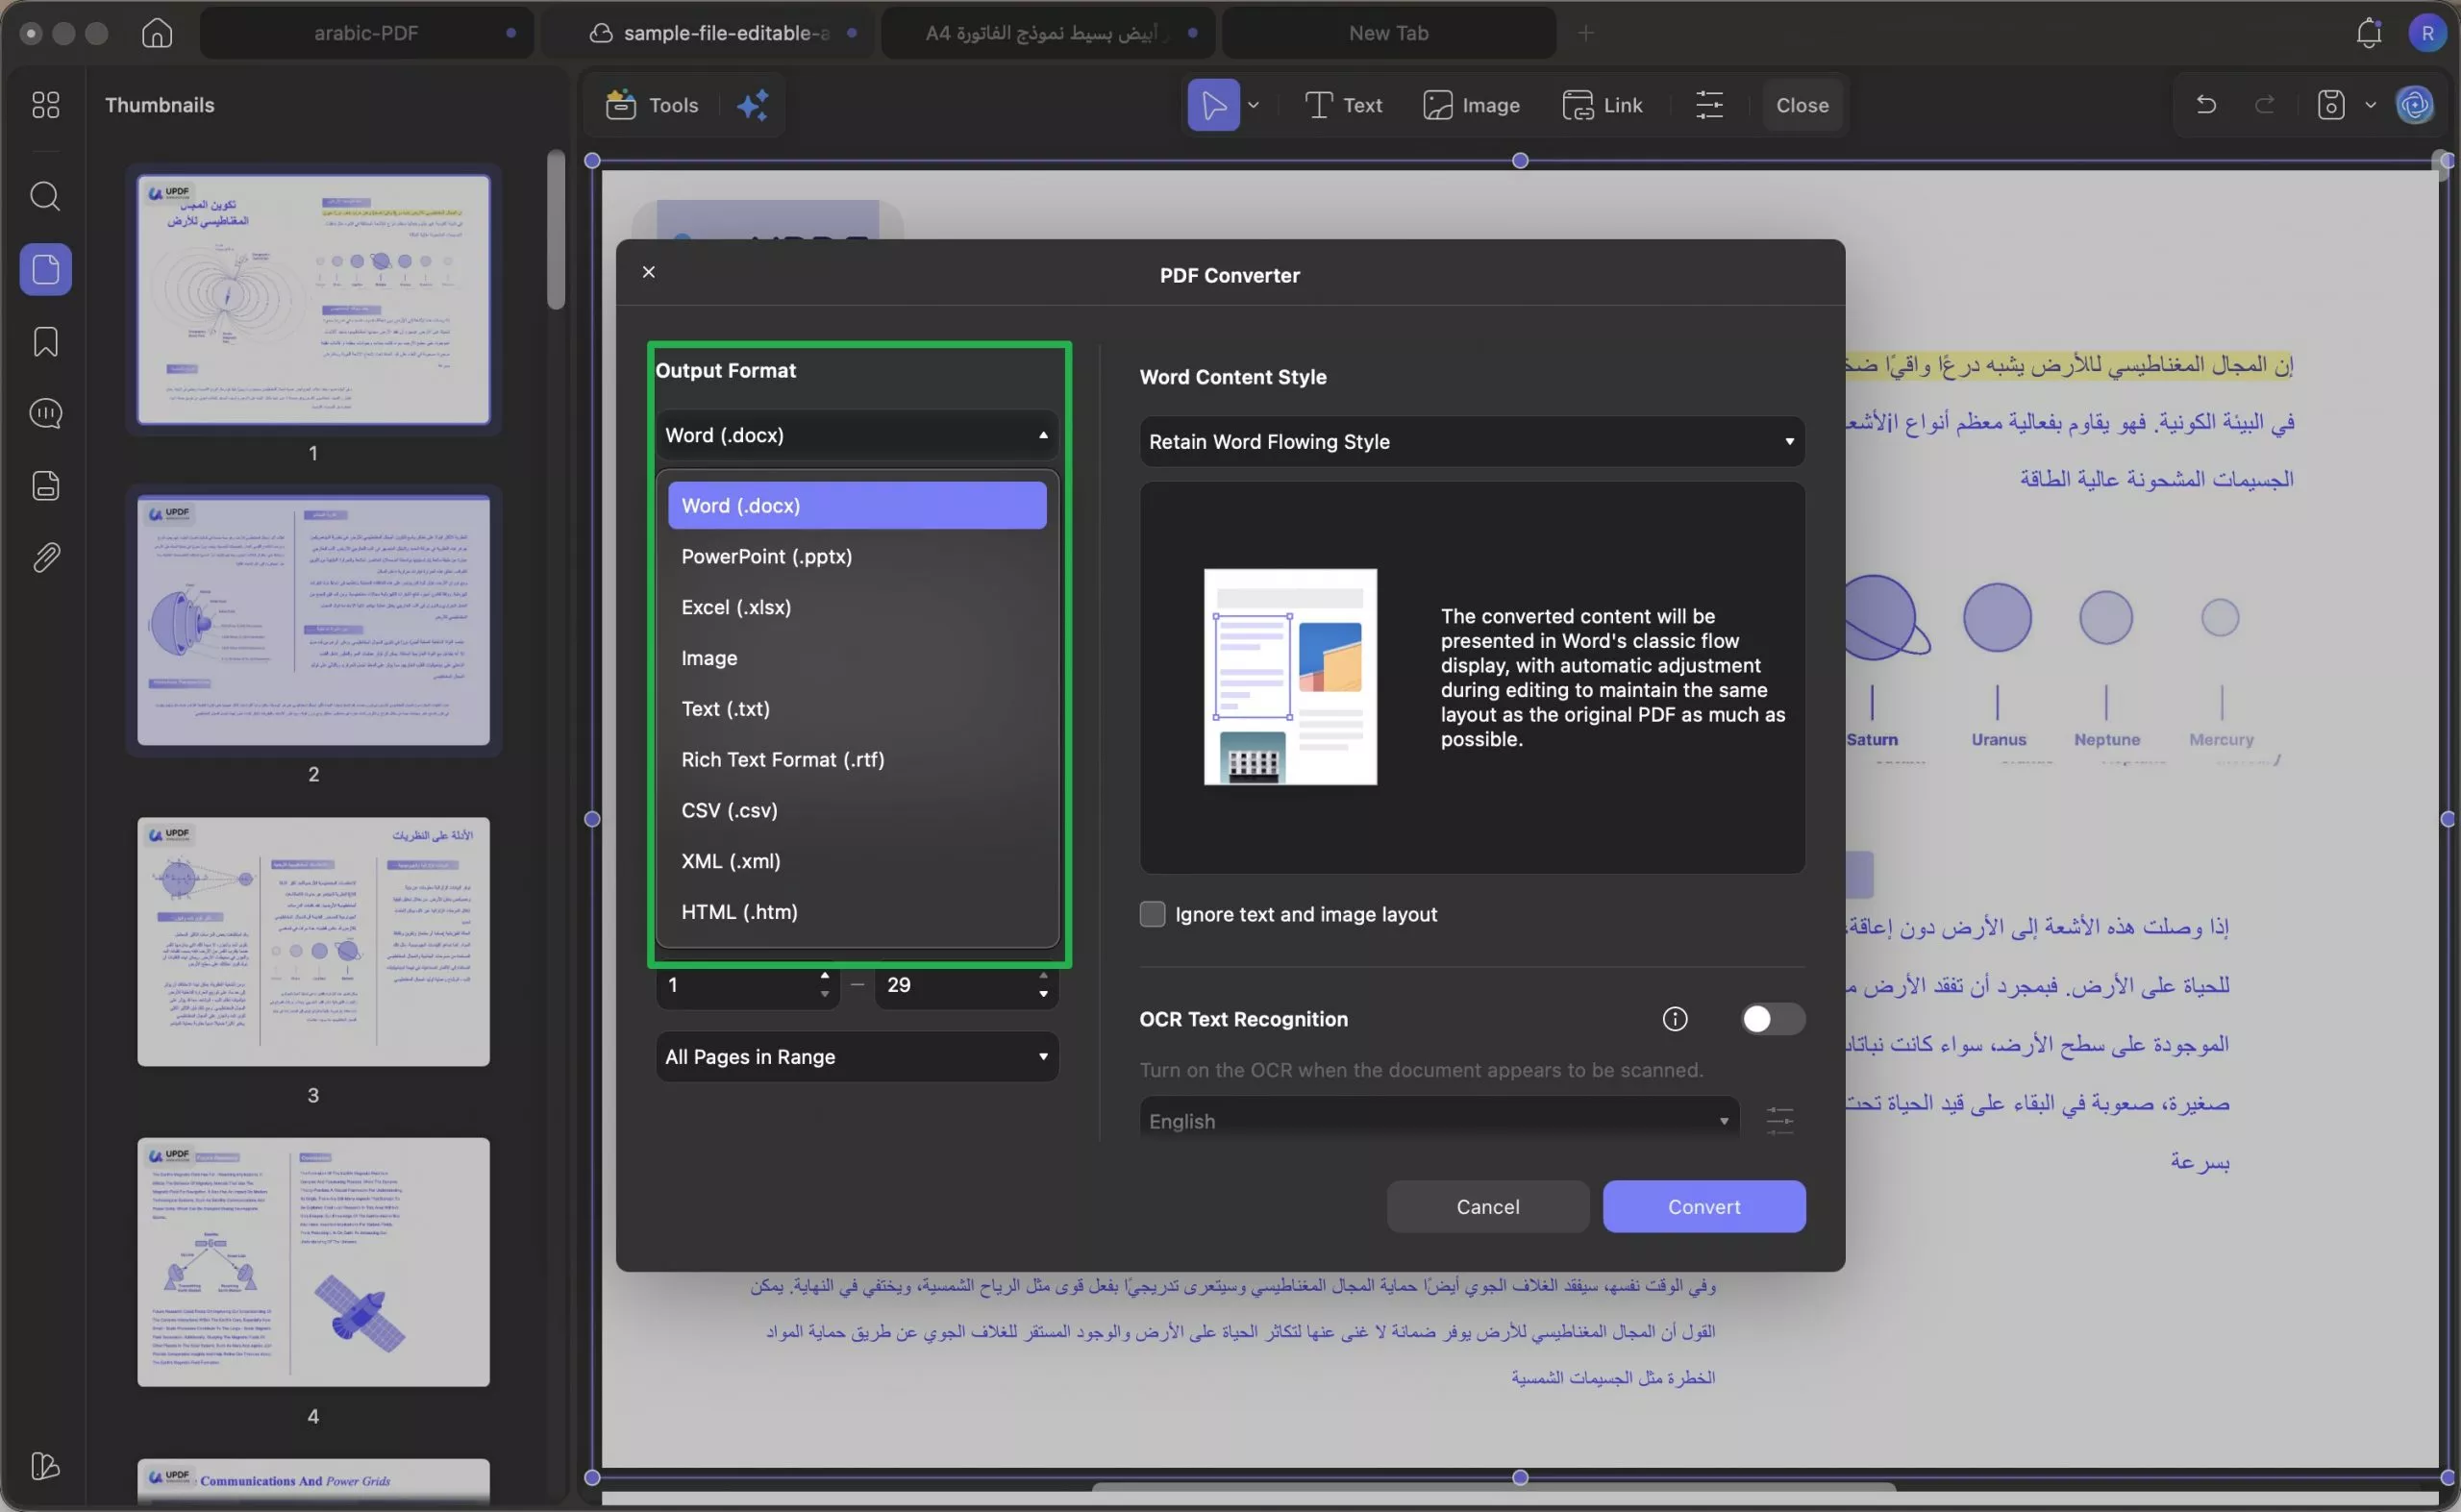Open the English OCR language dropdown
This screenshot has width=2461, height=1512.
(1438, 1121)
